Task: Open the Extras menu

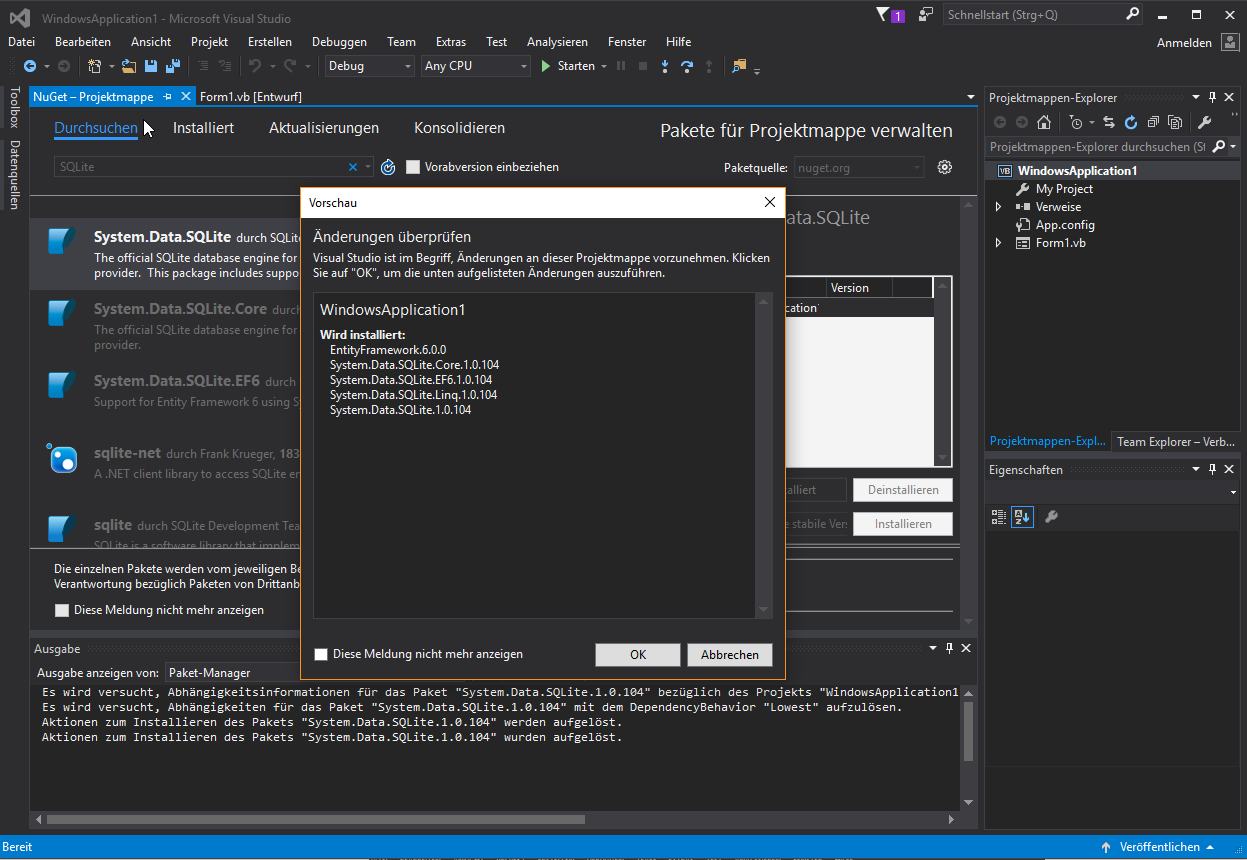Action: [x=451, y=42]
